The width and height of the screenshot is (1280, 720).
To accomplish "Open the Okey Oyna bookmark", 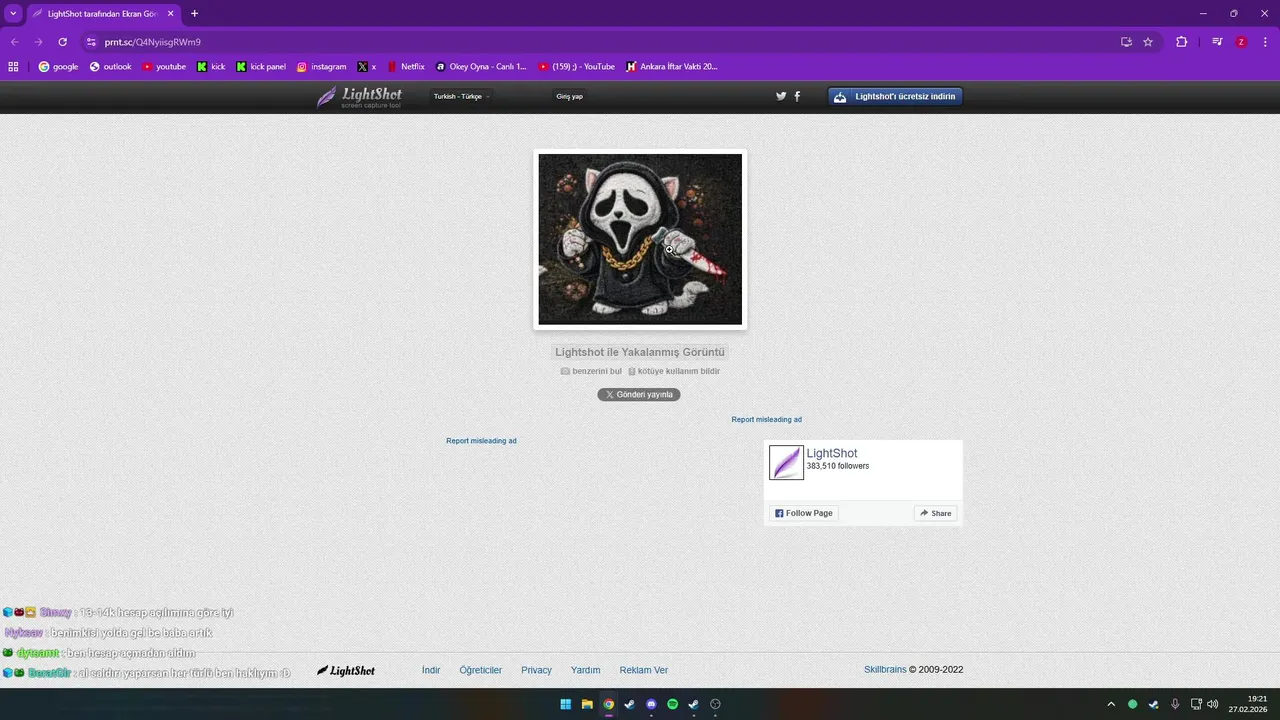I will [480, 67].
